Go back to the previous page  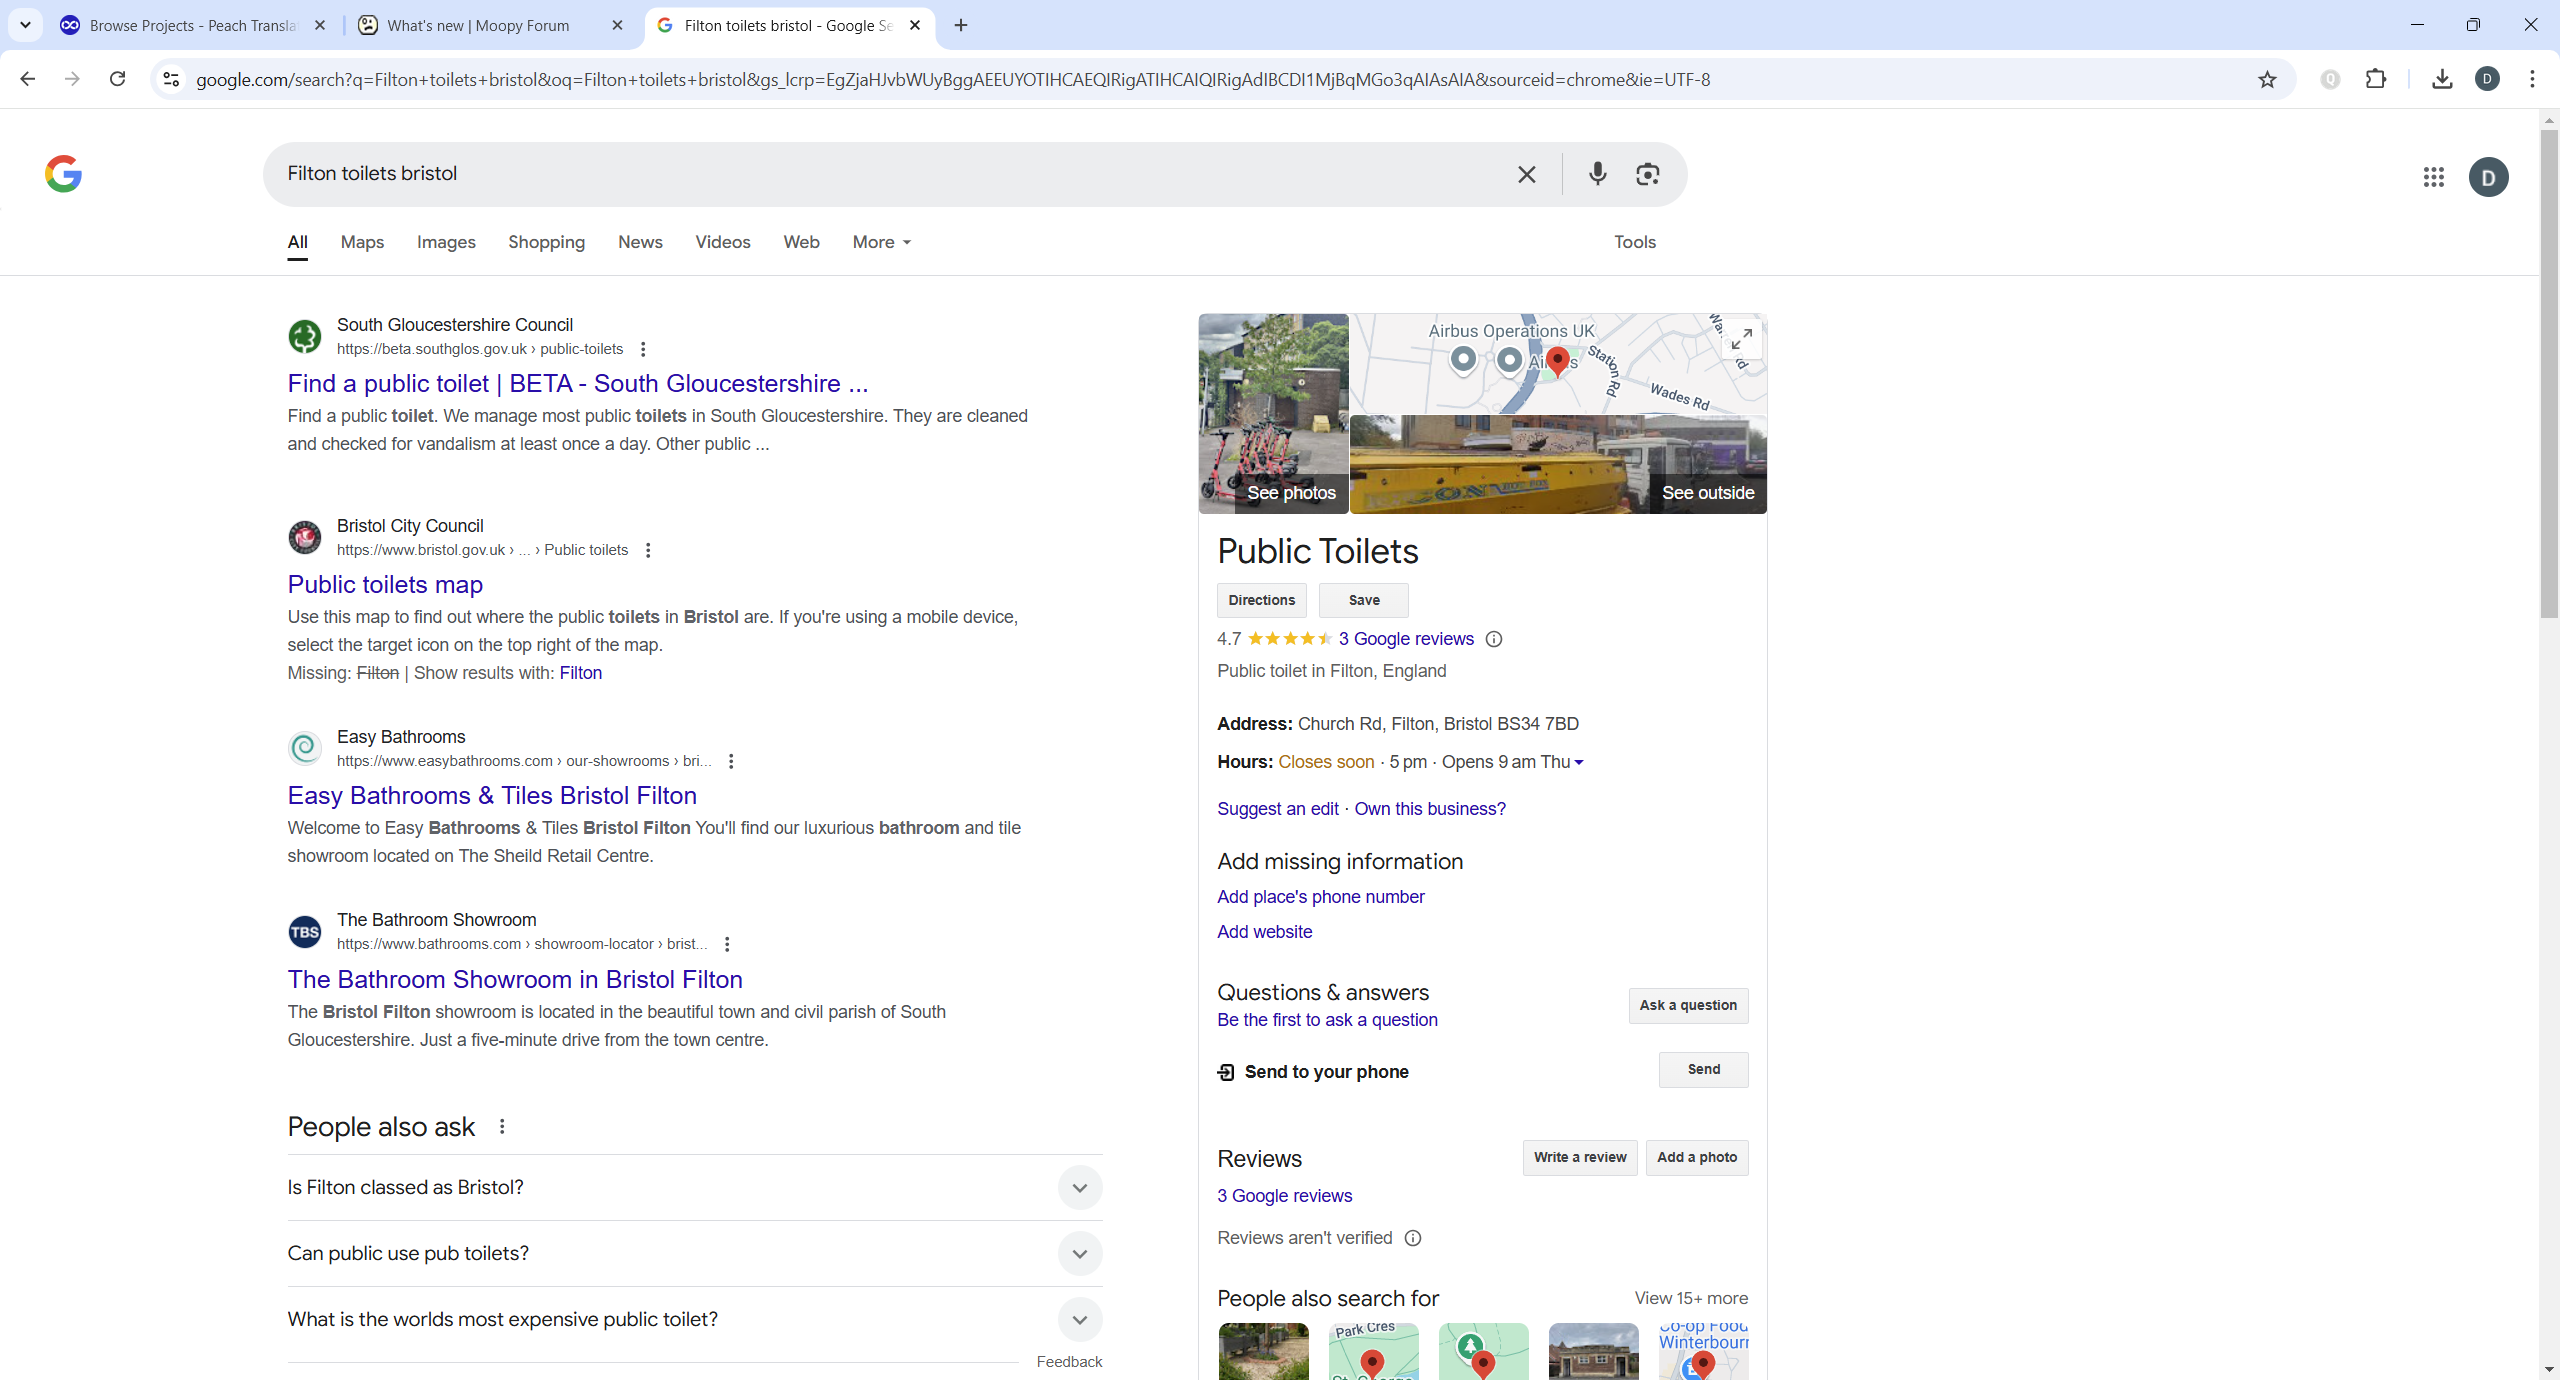coord(28,79)
